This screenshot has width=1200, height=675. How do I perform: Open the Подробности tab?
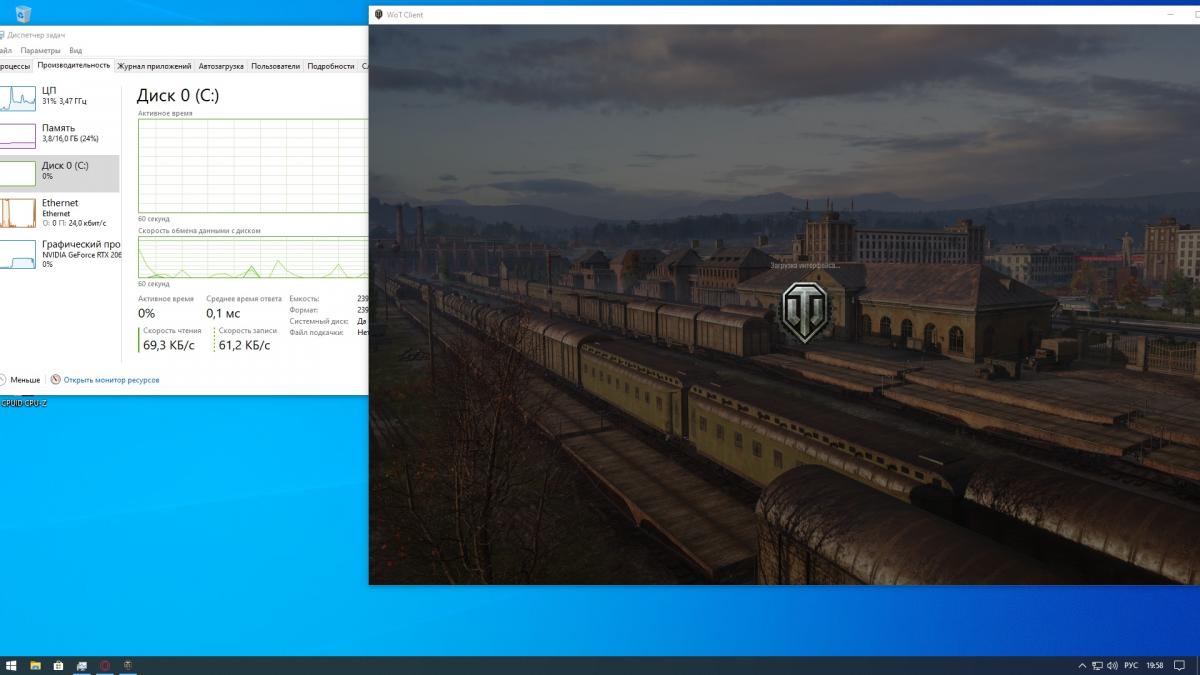(x=330, y=66)
